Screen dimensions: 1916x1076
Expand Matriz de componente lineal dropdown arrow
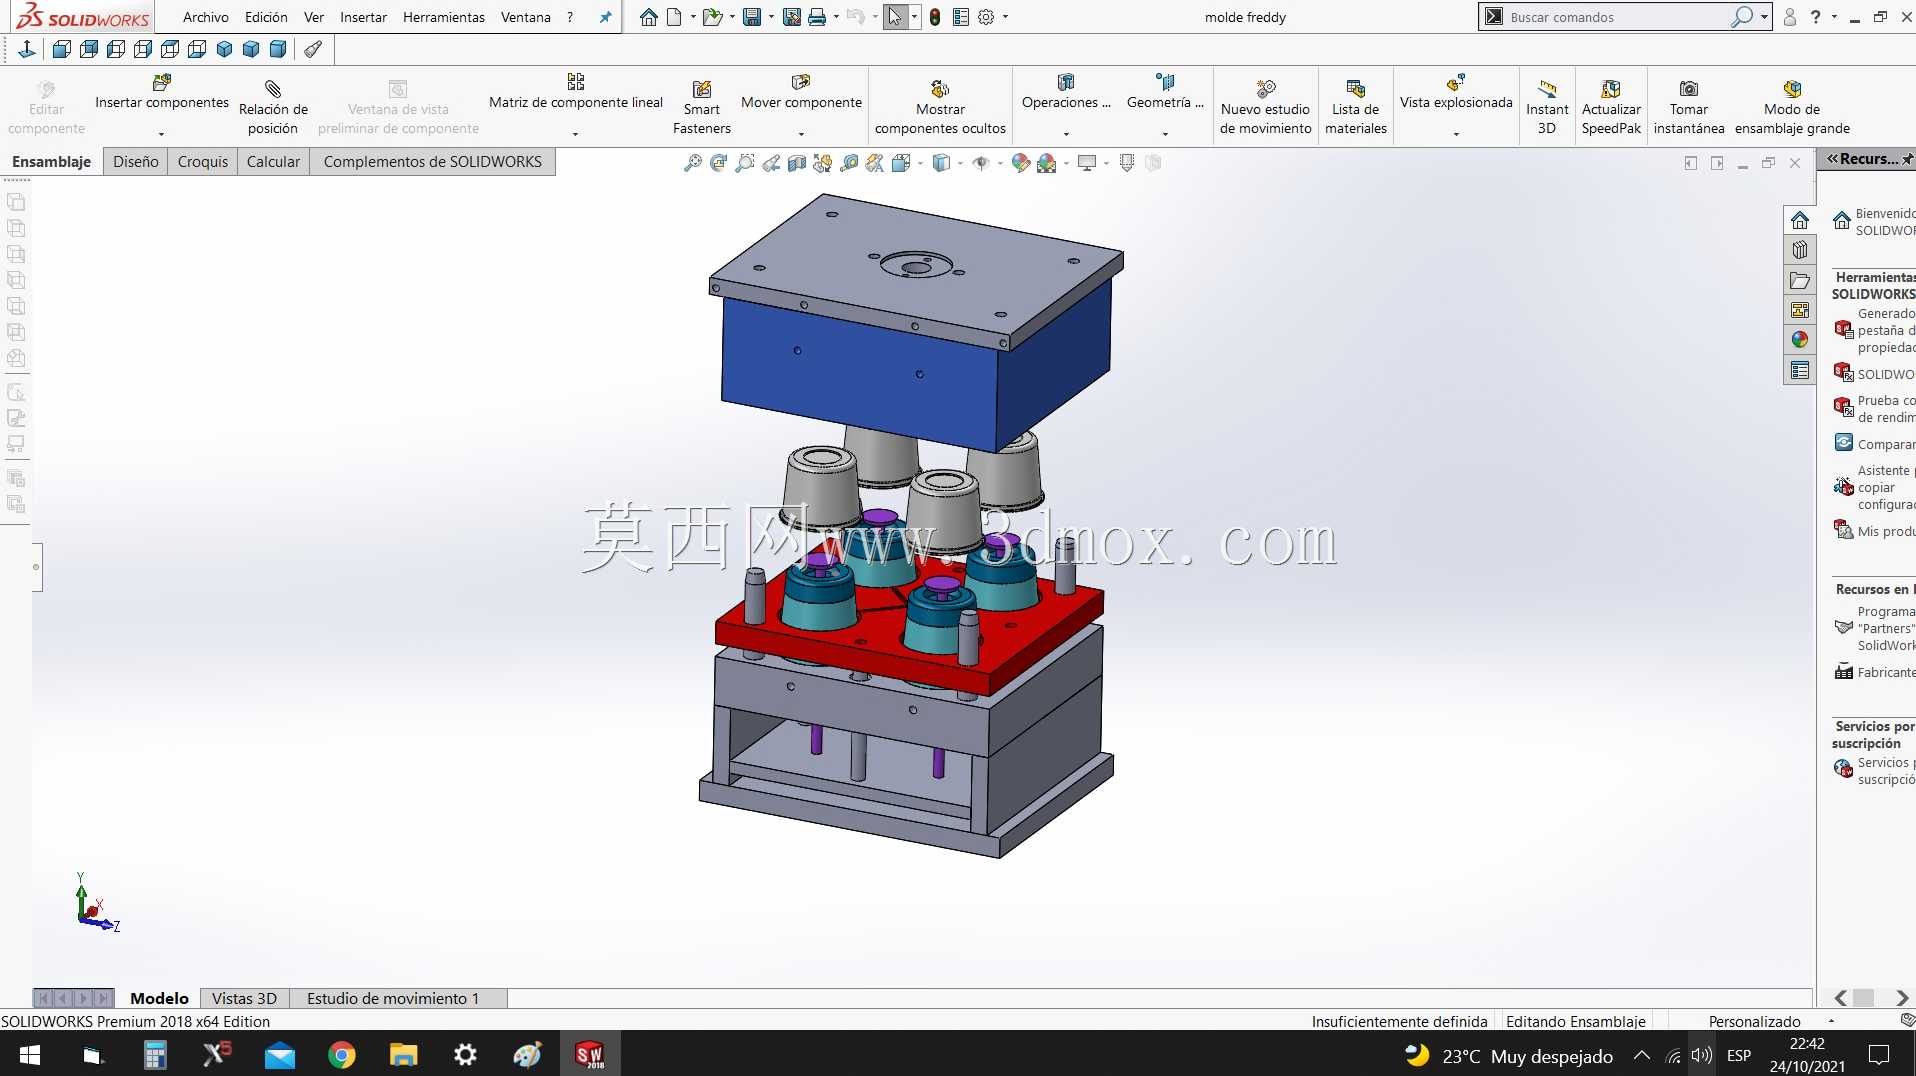[x=575, y=134]
